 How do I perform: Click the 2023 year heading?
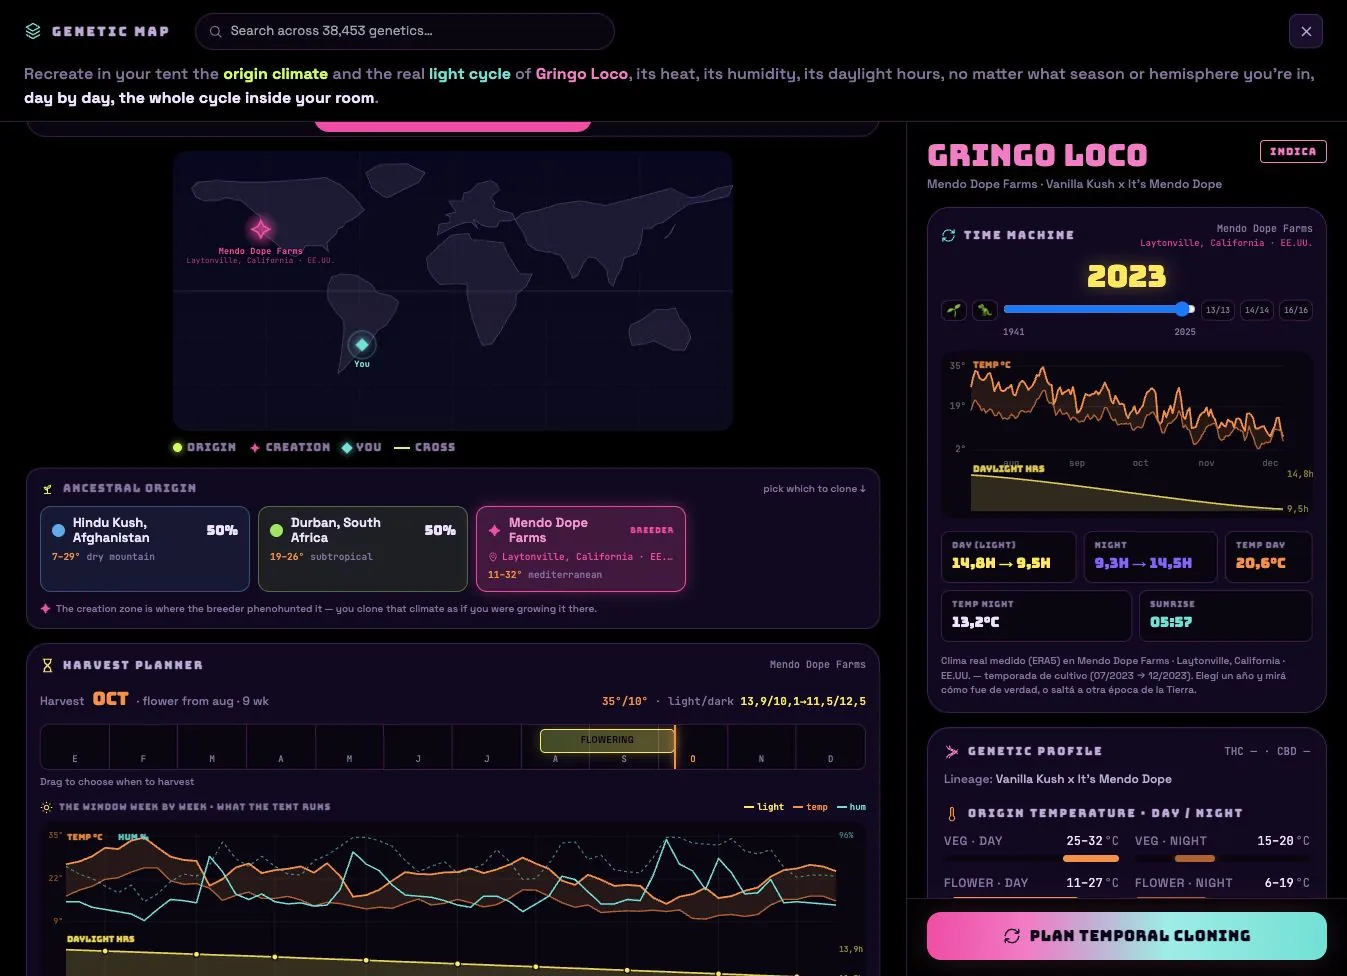point(1127,277)
